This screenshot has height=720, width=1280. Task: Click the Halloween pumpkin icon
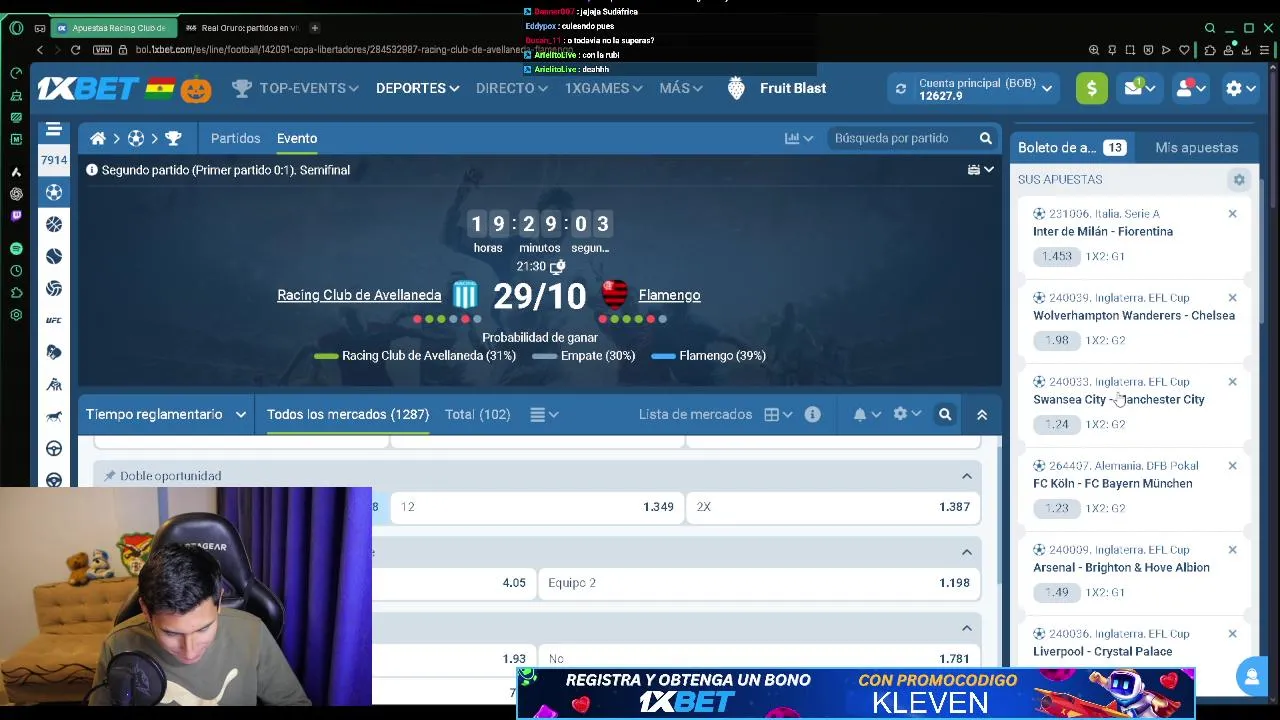[x=196, y=89]
